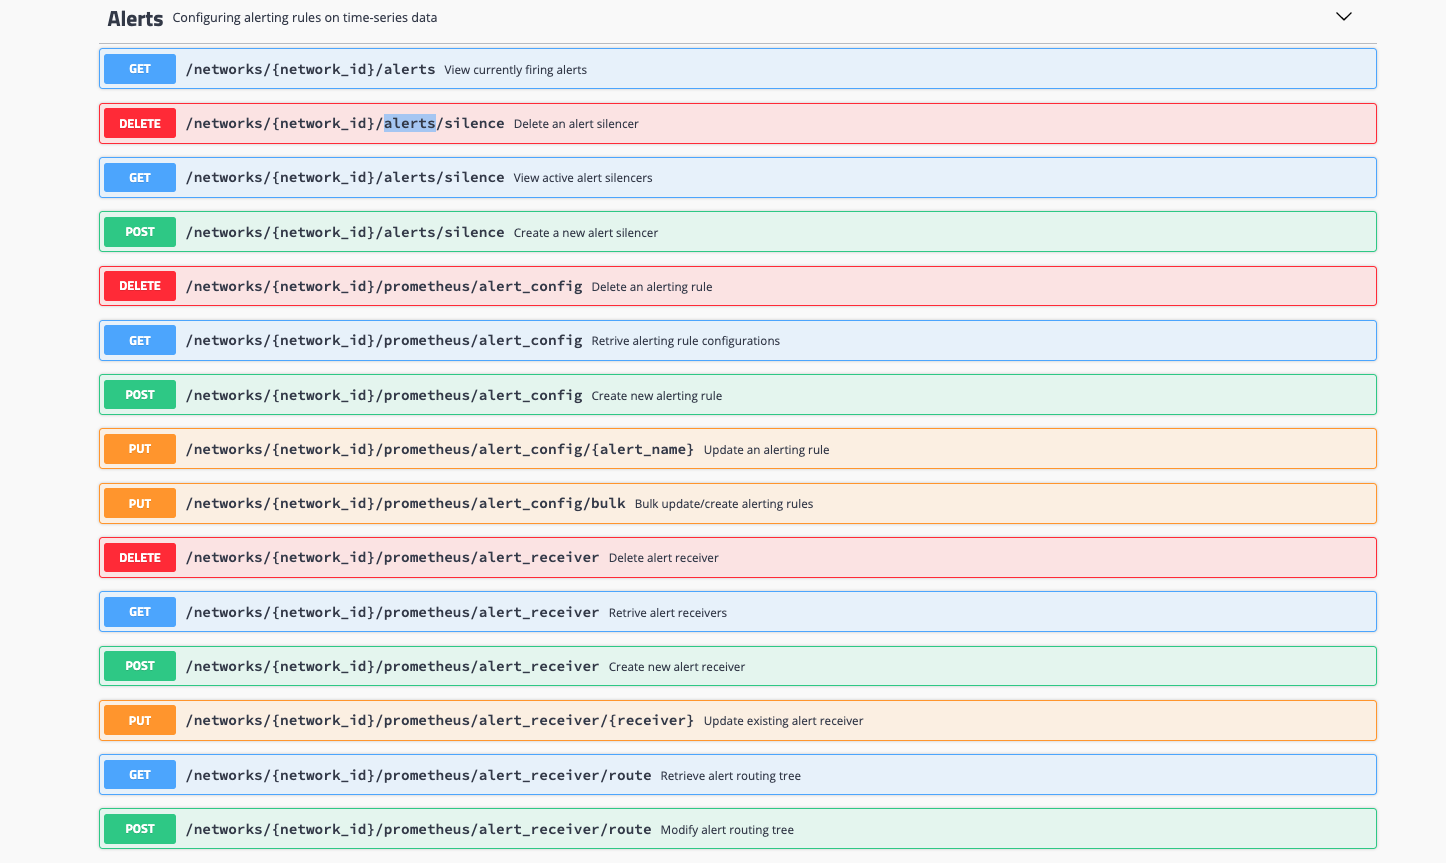Expand Retrive alert receivers endpoint
Image resolution: width=1446 pixels, height=863 pixels.
[x=667, y=613]
